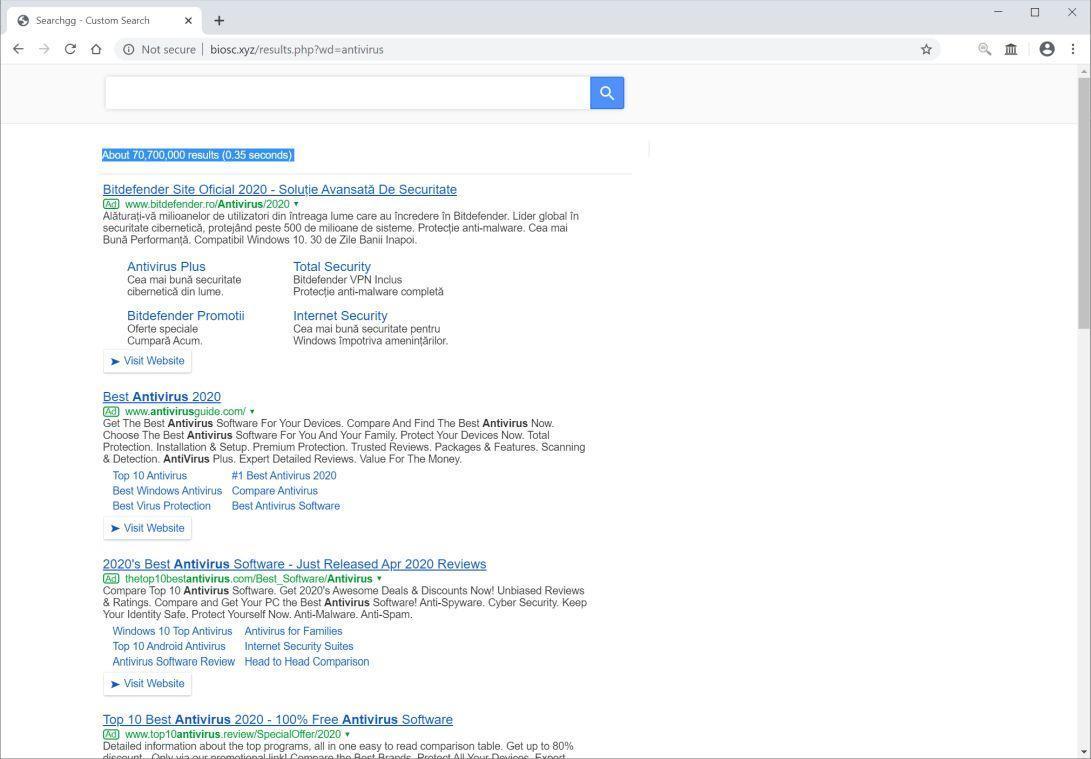Screen dimensions: 1091x759
Task: Click the forward navigation arrow
Action: (x=44, y=48)
